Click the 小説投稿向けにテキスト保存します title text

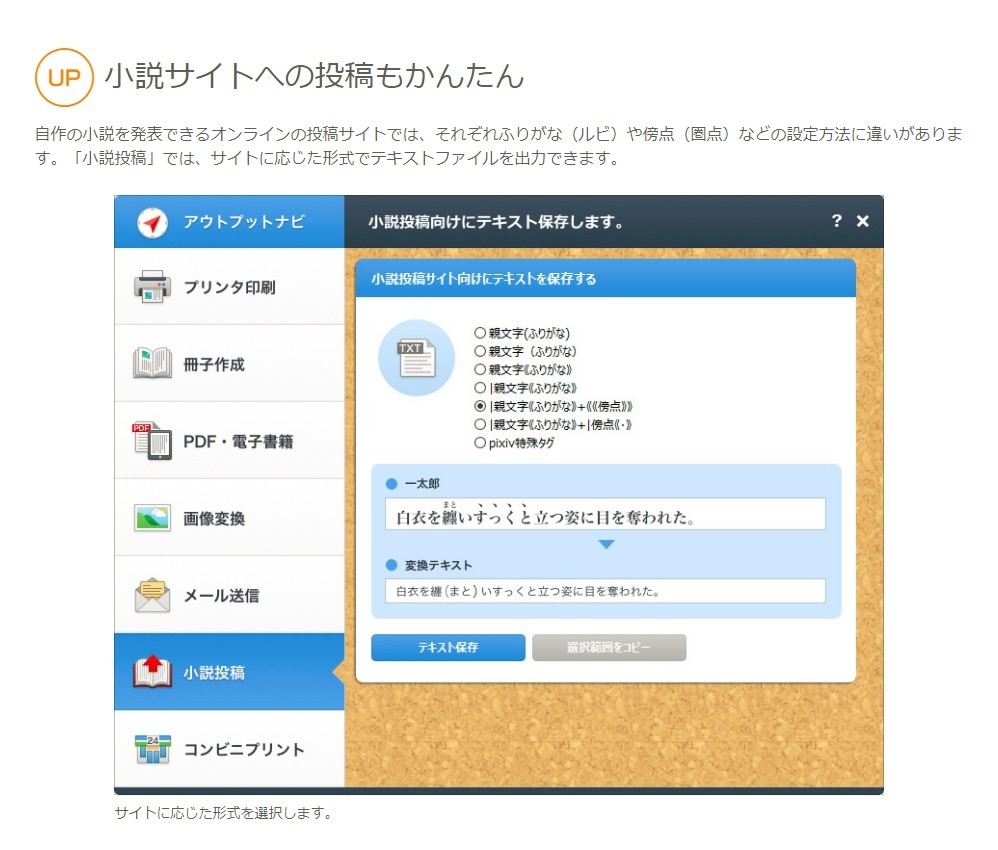[x=495, y=222]
